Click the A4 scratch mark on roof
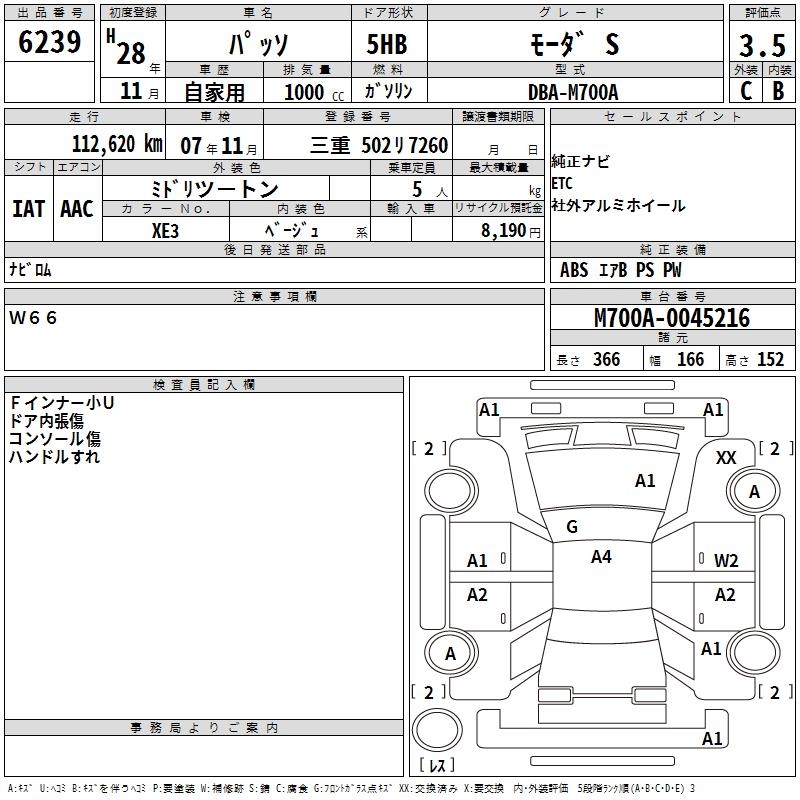Screen dimensions: 800x800 (601, 557)
